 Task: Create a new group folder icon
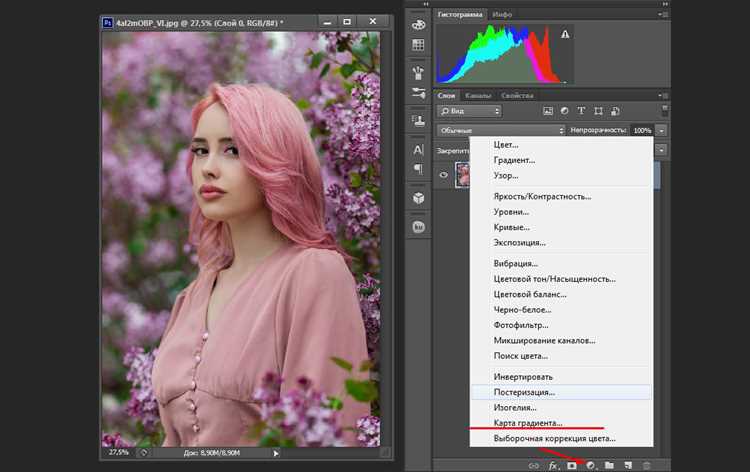[x=609, y=465]
